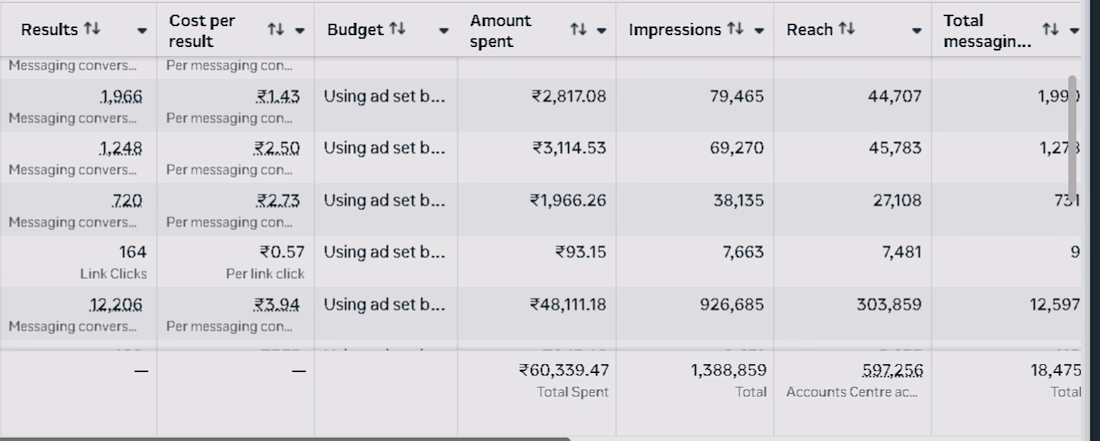This screenshot has height=441, width=1100.
Task: Click the 12,206 results value
Action: 117,304
